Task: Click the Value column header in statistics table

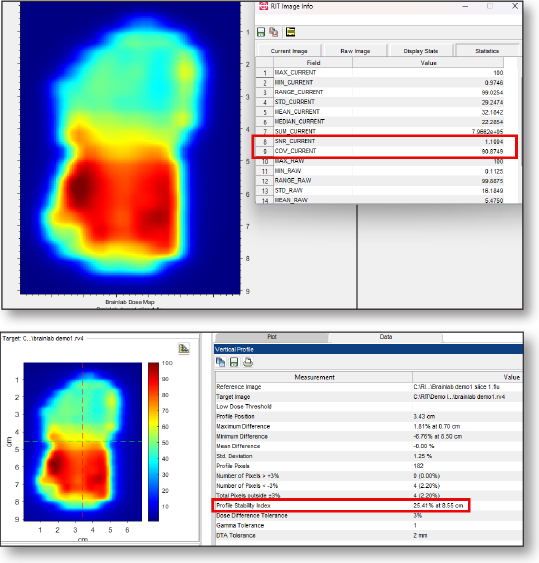Action: point(428,63)
